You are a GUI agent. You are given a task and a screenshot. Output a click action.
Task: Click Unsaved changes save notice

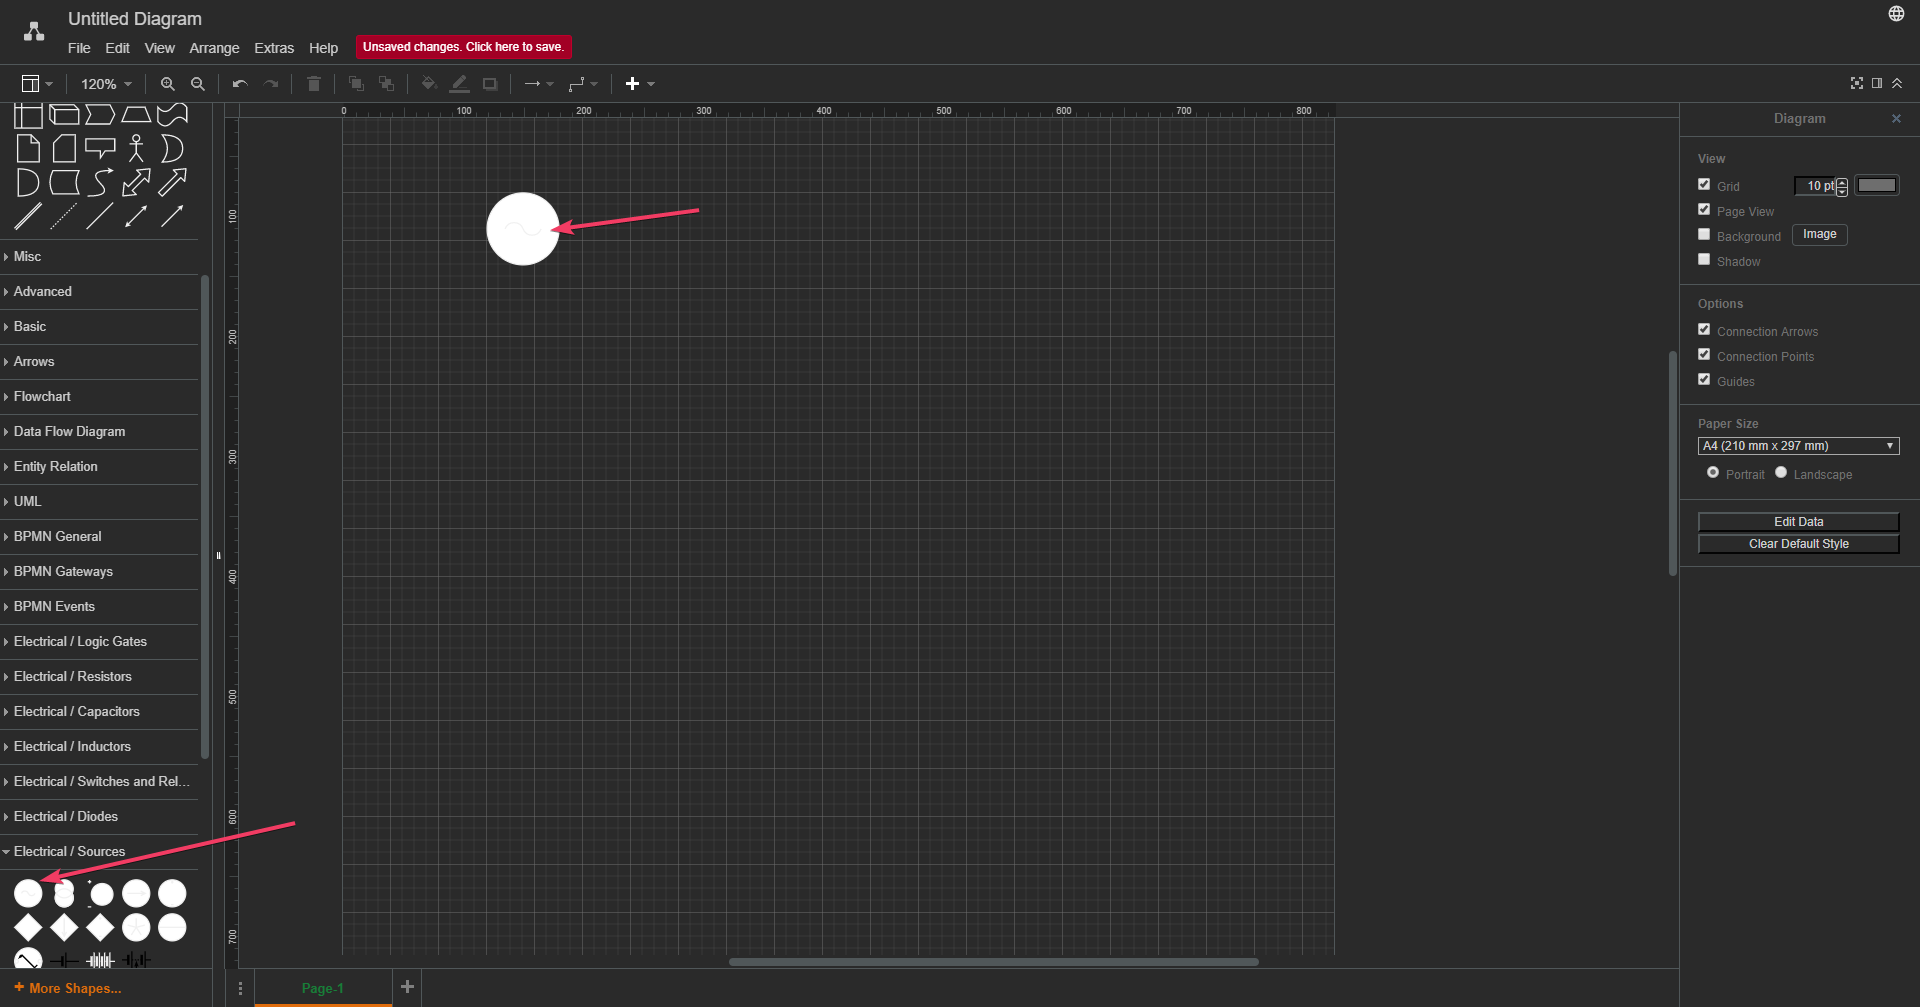[463, 47]
